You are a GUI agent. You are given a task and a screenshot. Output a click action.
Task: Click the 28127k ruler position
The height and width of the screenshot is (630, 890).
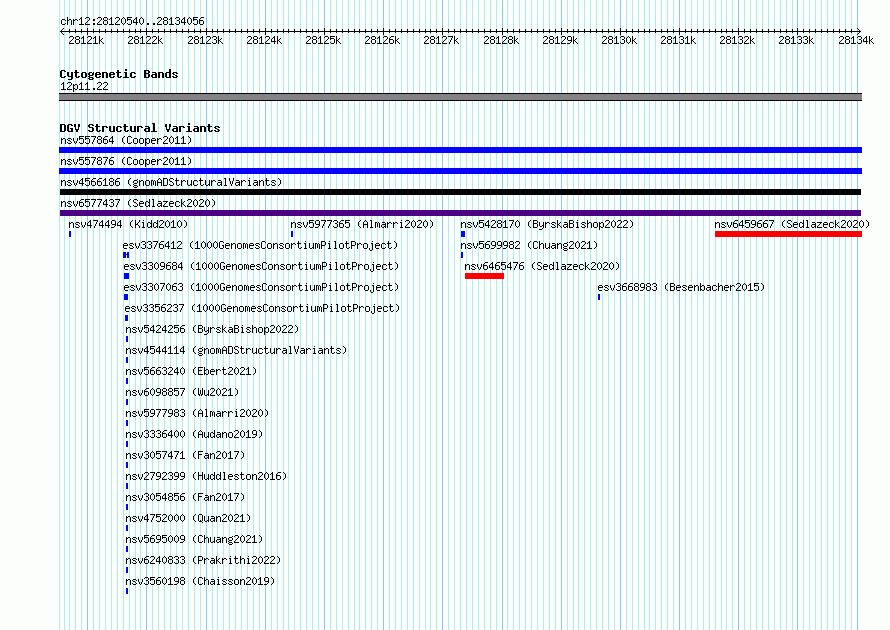(x=441, y=40)
